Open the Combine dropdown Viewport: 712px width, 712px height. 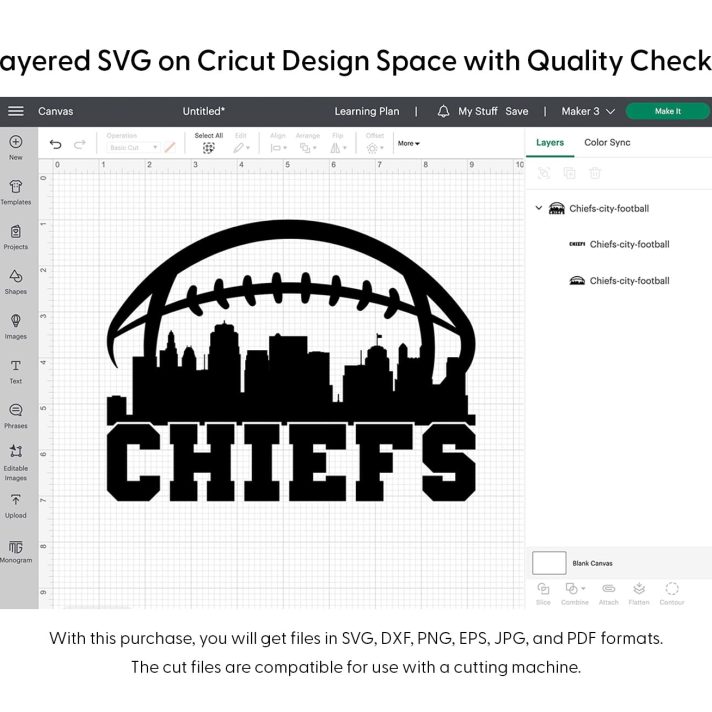575,594
